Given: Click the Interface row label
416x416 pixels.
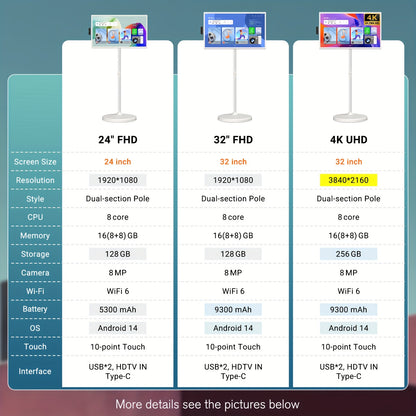Looking at the screenshot, I should click(x=35, y=371).
